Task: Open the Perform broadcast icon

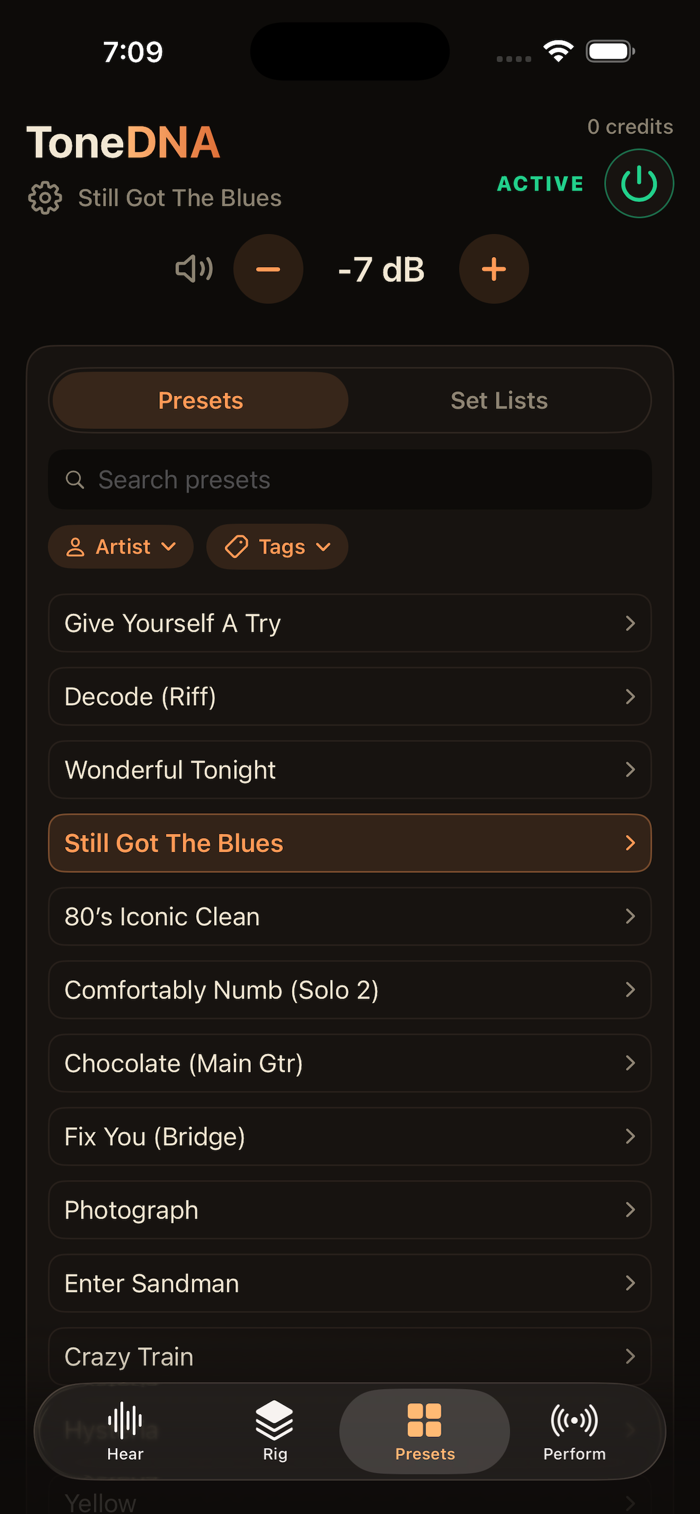Action: pyautogui.click(x=575, y=1420)
